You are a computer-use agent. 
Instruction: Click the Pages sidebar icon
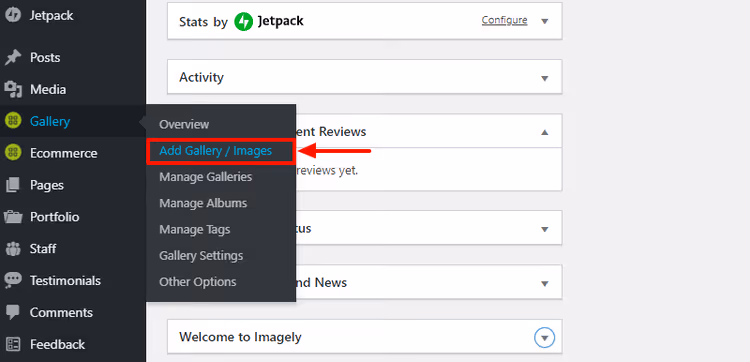click(x=13, y=185)
